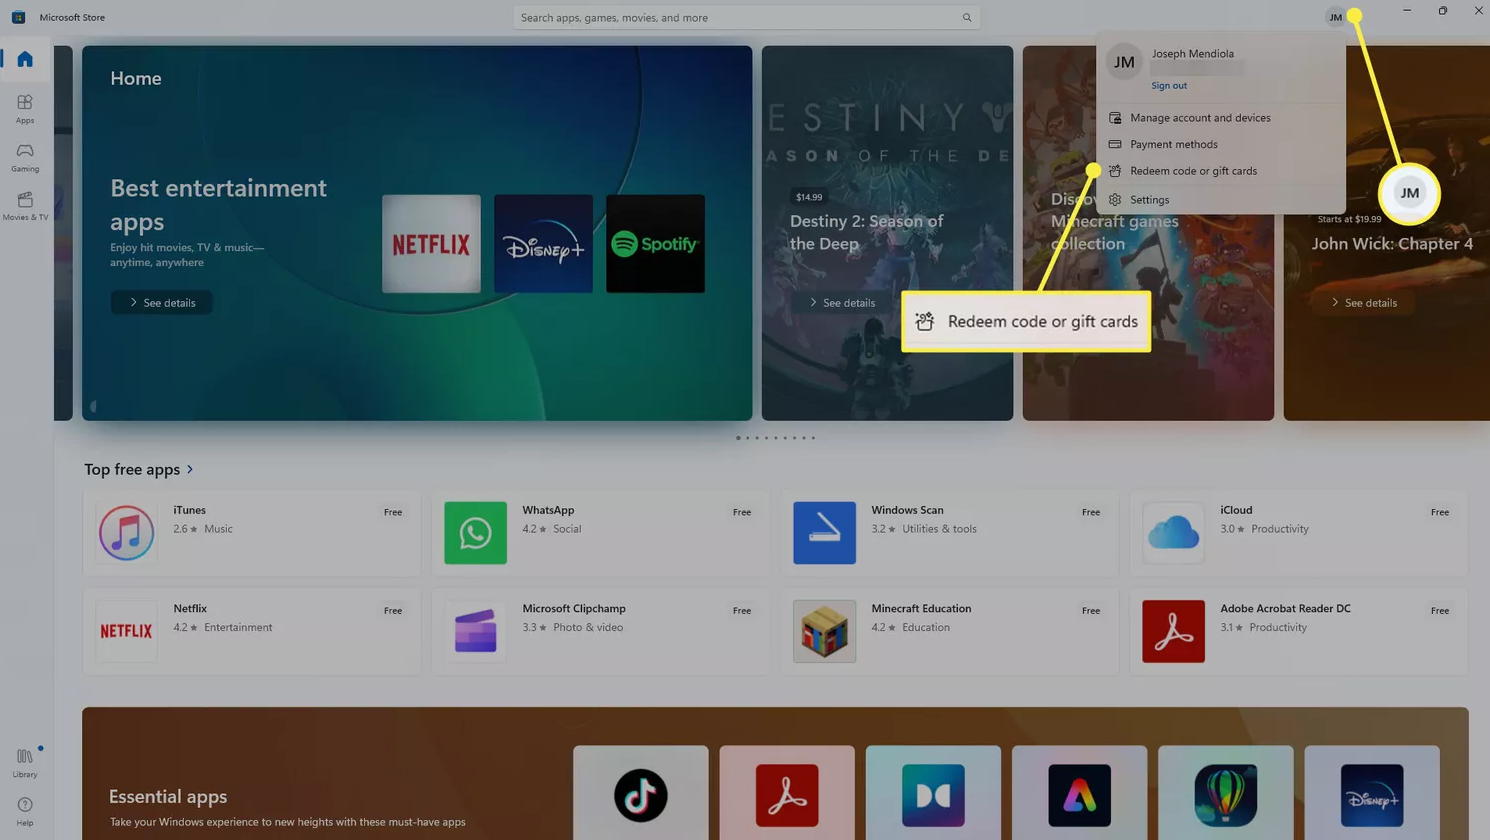Image resolution: width=1490 pixels, height=840 pixels.
Task: Open the Home tab in the sidebar
Action: pyautogui.click(x=25, y=60)
